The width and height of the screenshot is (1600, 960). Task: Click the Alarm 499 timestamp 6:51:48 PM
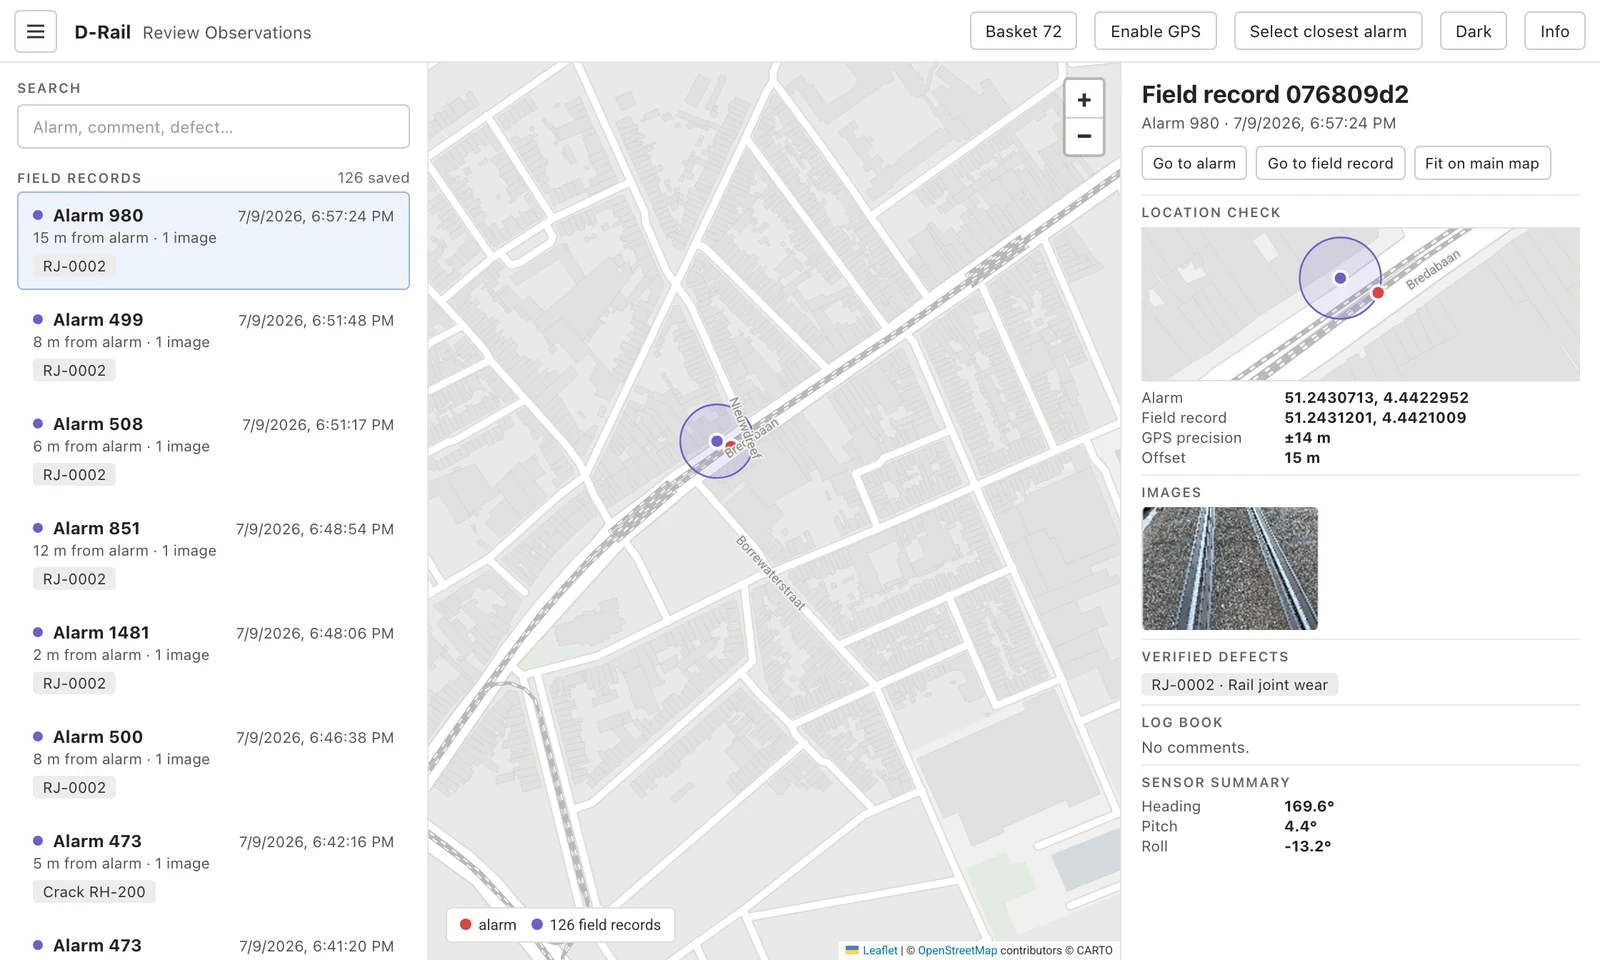pyautogui.click(x=316, y=321)
